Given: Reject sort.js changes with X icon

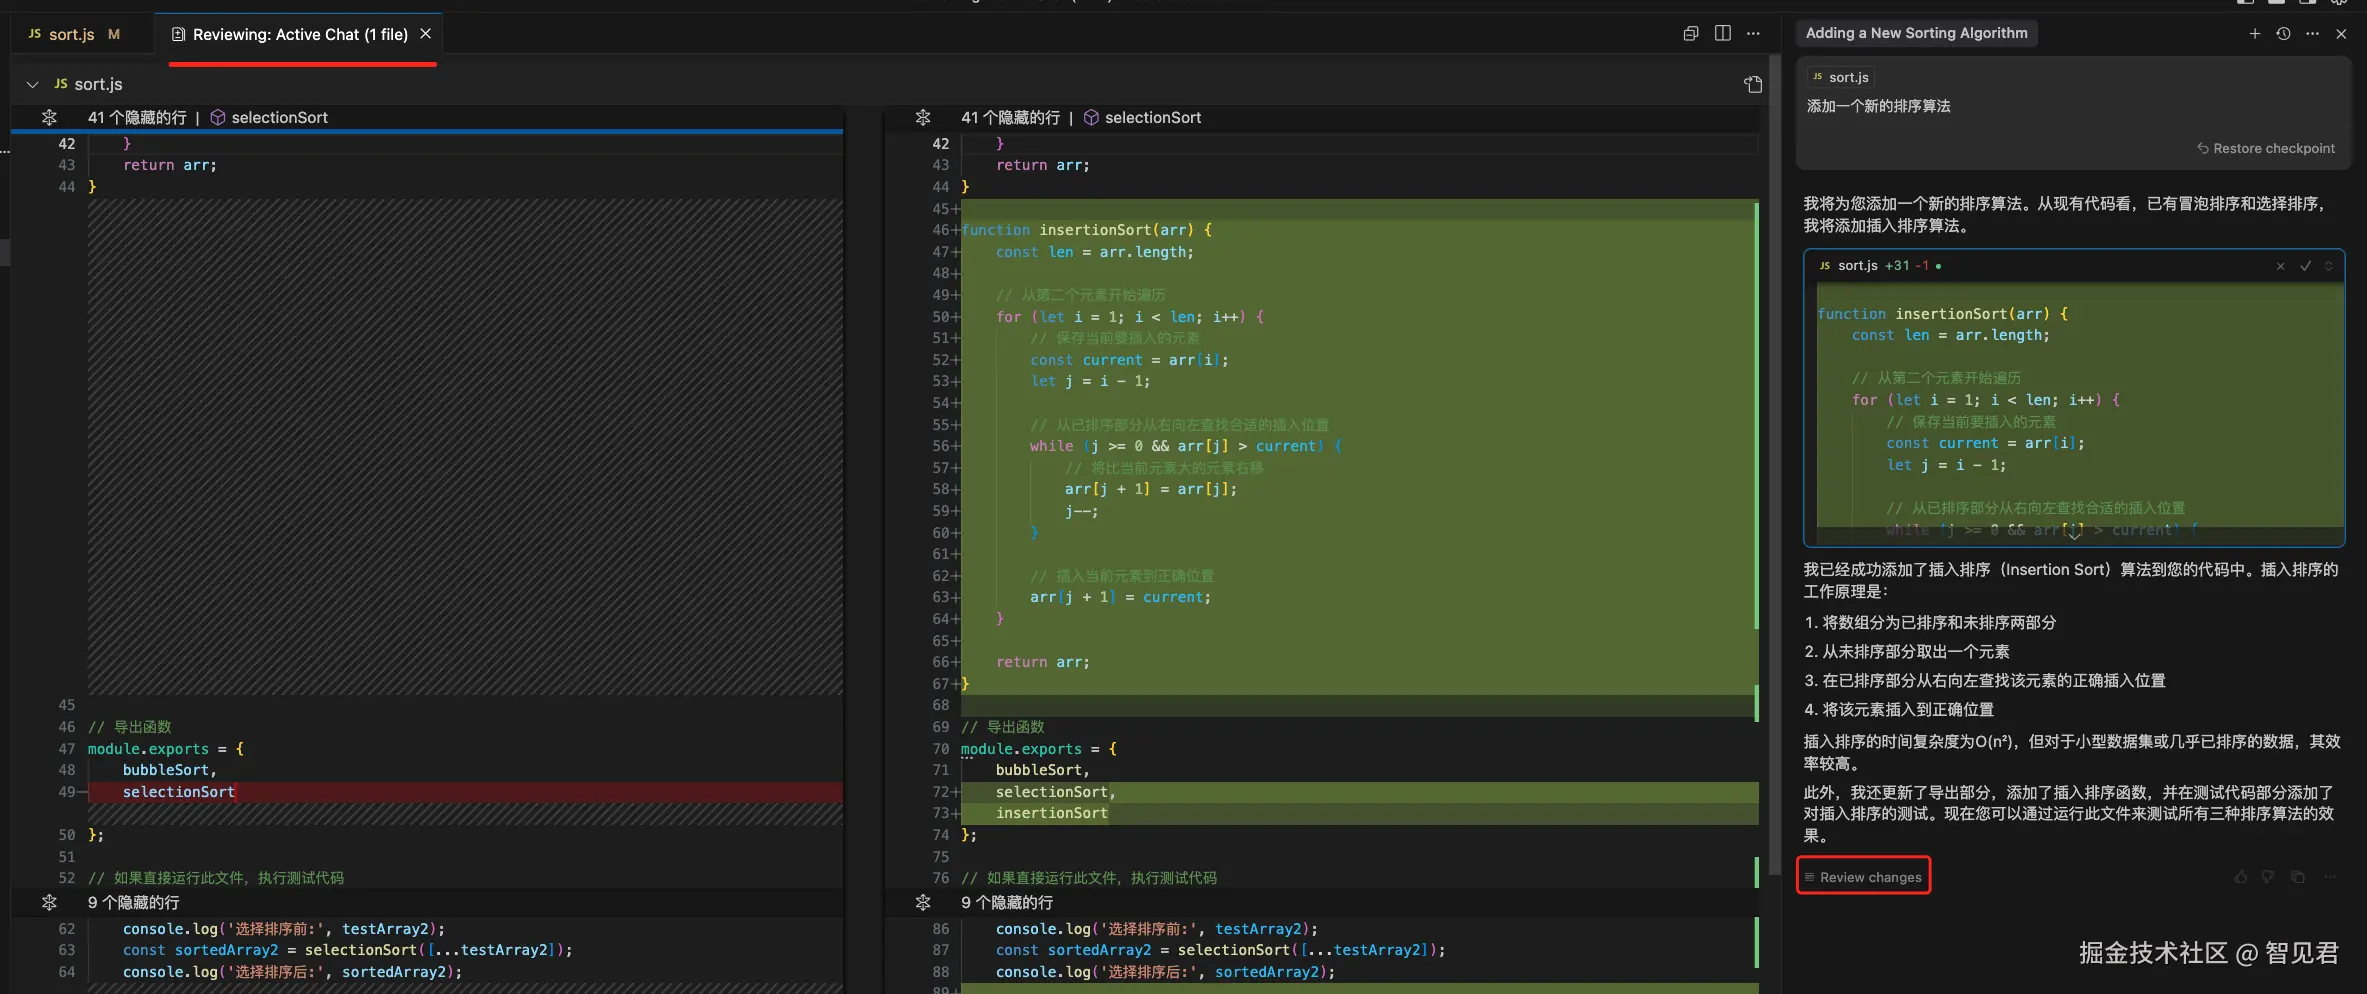Looking at the screenshot, I should click(x=2280, y=266).
